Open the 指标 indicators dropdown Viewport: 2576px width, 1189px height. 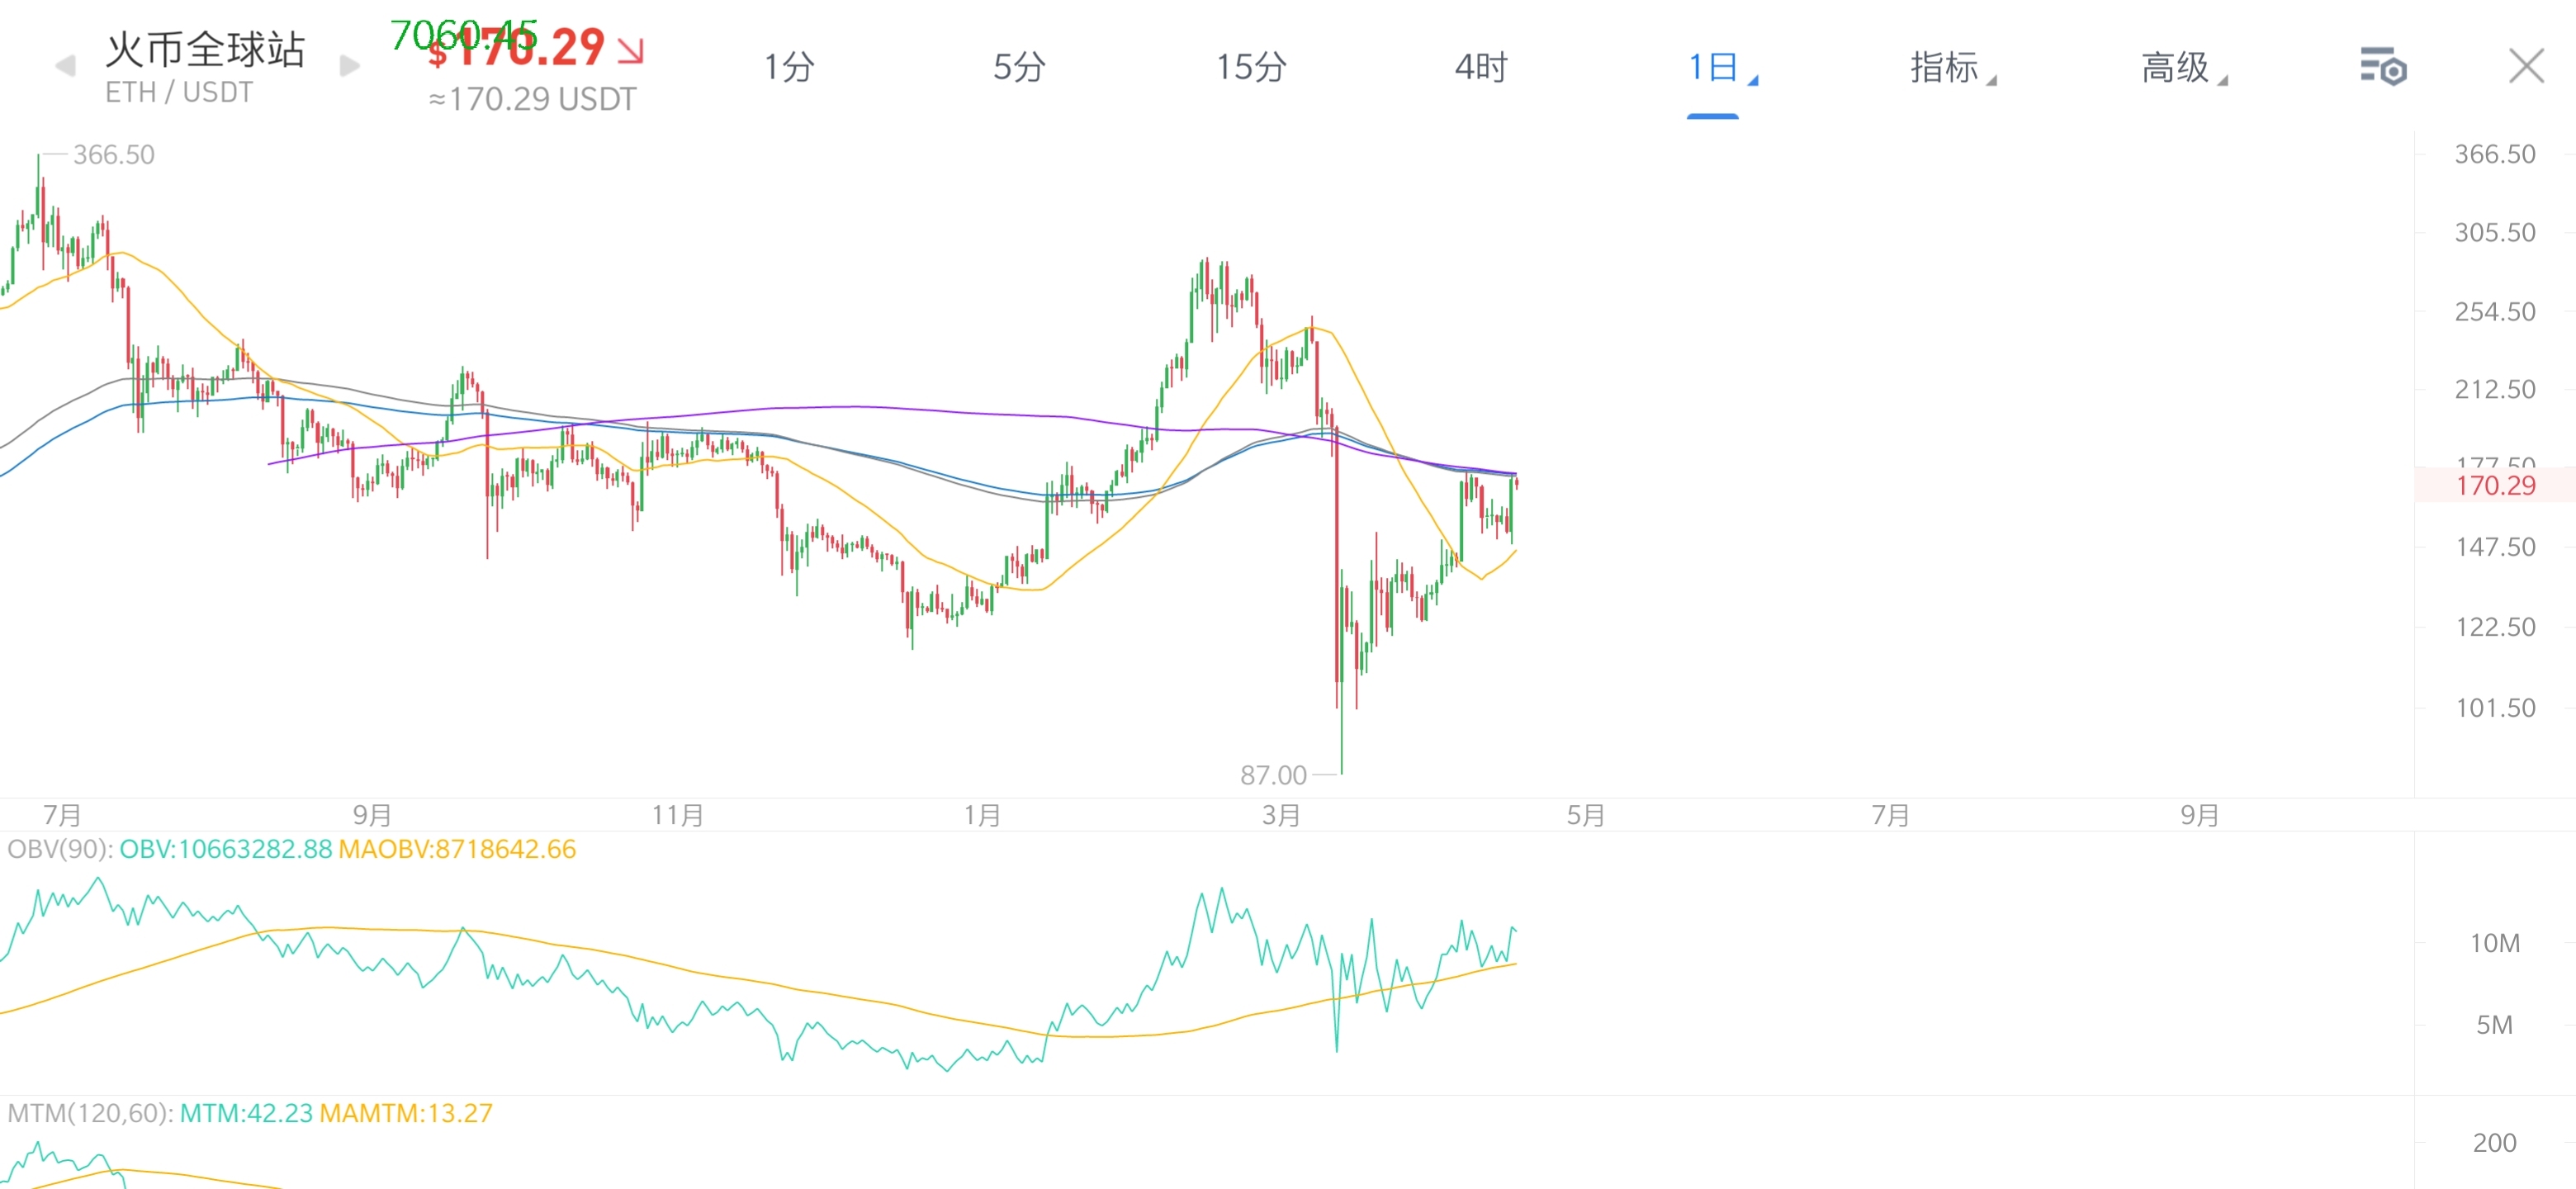tap(1951, 67)
